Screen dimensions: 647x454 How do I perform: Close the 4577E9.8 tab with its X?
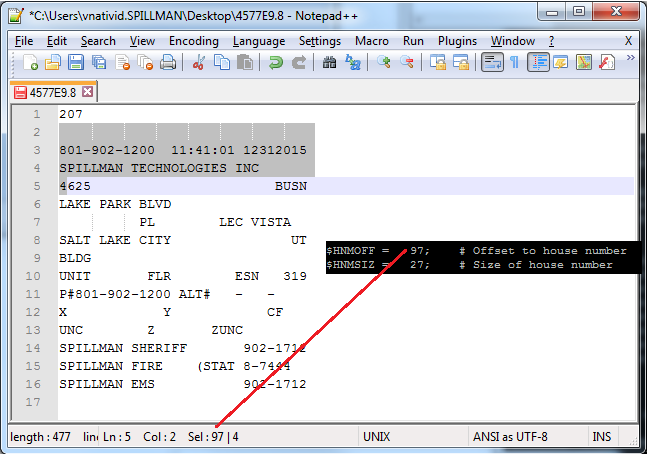coord(87,92)
